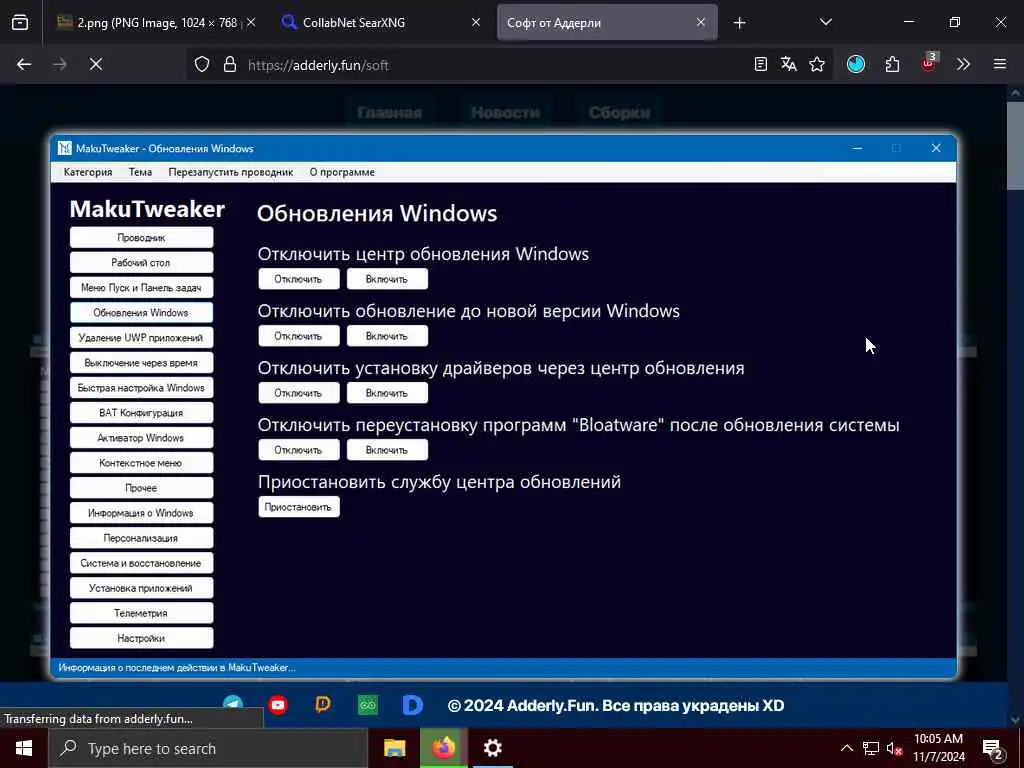This screenshot has height=768, width=1024.
Task: Open Персонализация category
Action: [x=142, y=538]
